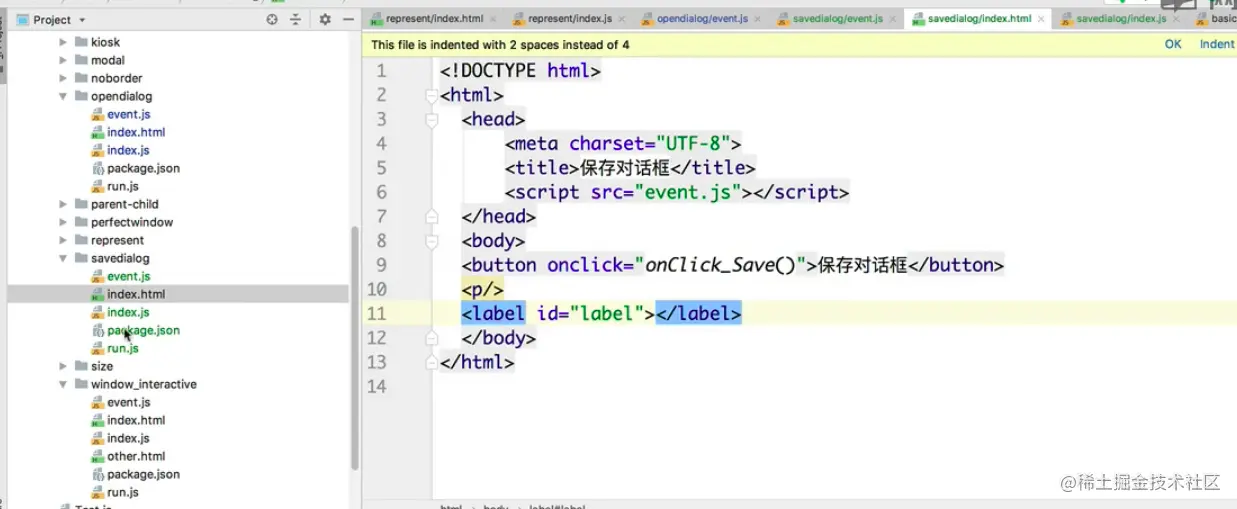Collapse all in Project panel

(296, 19)
